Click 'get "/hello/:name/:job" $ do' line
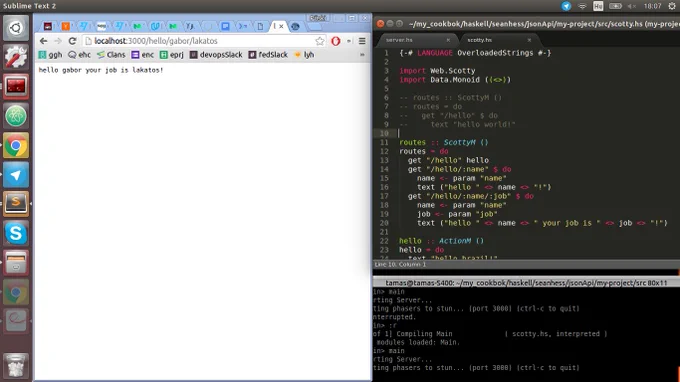The image size is (680, 382). tap(471, 196)
